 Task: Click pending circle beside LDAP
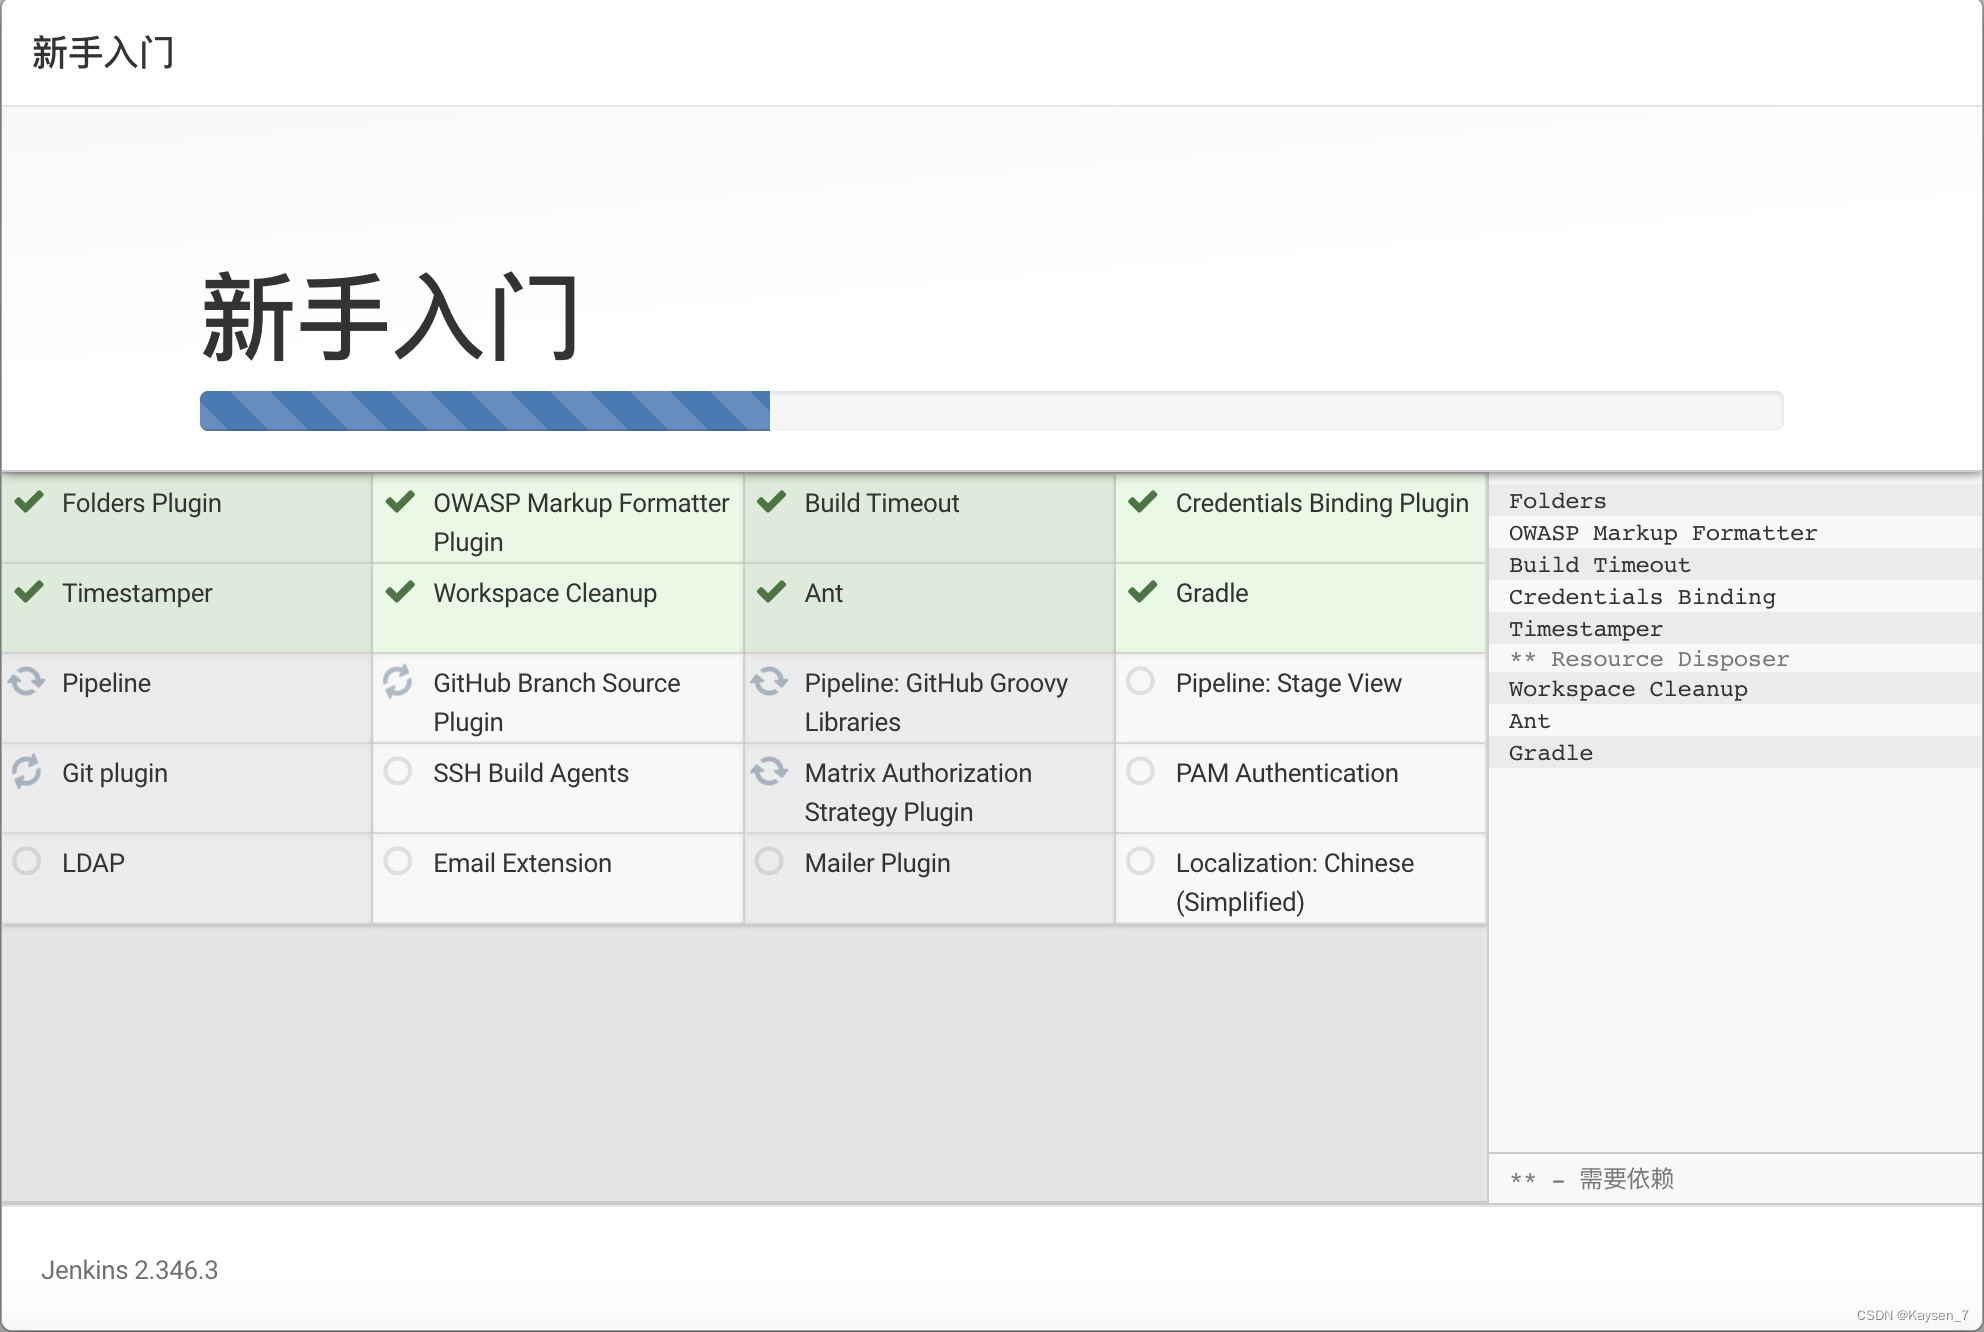tap(27, 861)
